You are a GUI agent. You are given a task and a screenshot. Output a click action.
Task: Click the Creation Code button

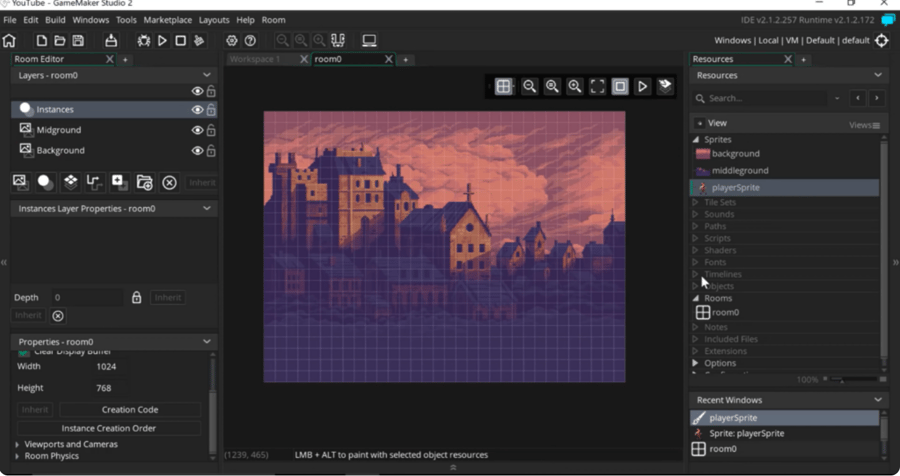coord(129,410)
